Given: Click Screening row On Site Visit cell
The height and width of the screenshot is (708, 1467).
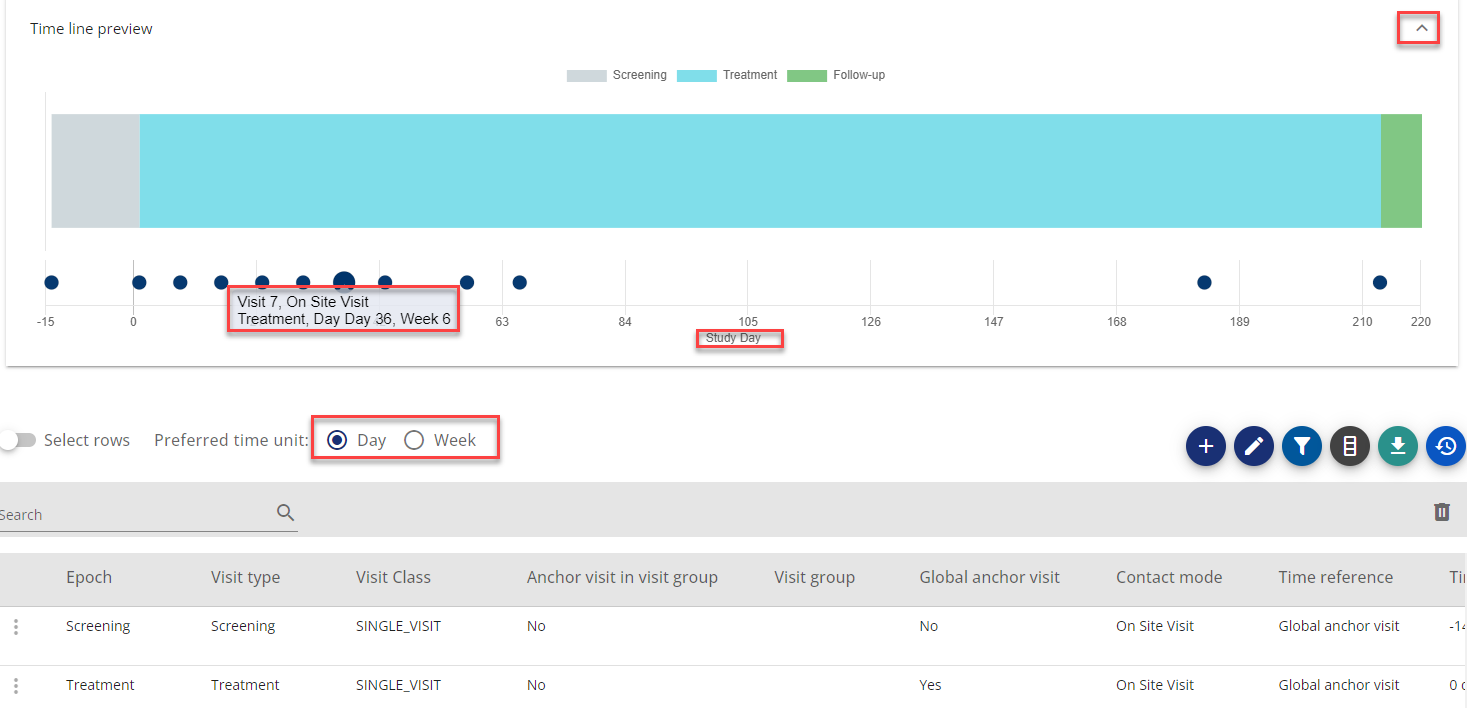Looking at the screenshot, I should point(1155,627).
